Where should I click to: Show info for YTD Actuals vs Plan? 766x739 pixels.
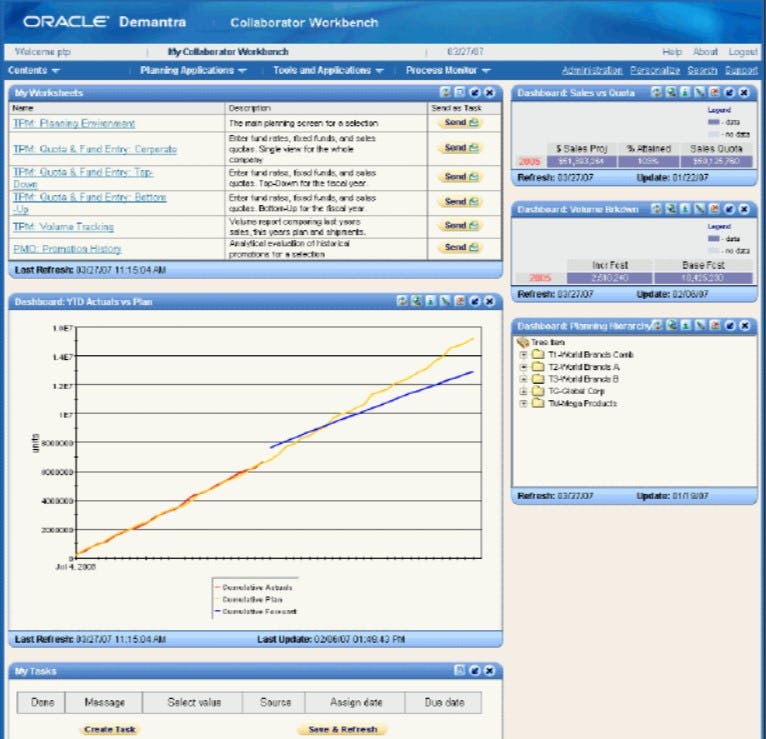[430, 301]
